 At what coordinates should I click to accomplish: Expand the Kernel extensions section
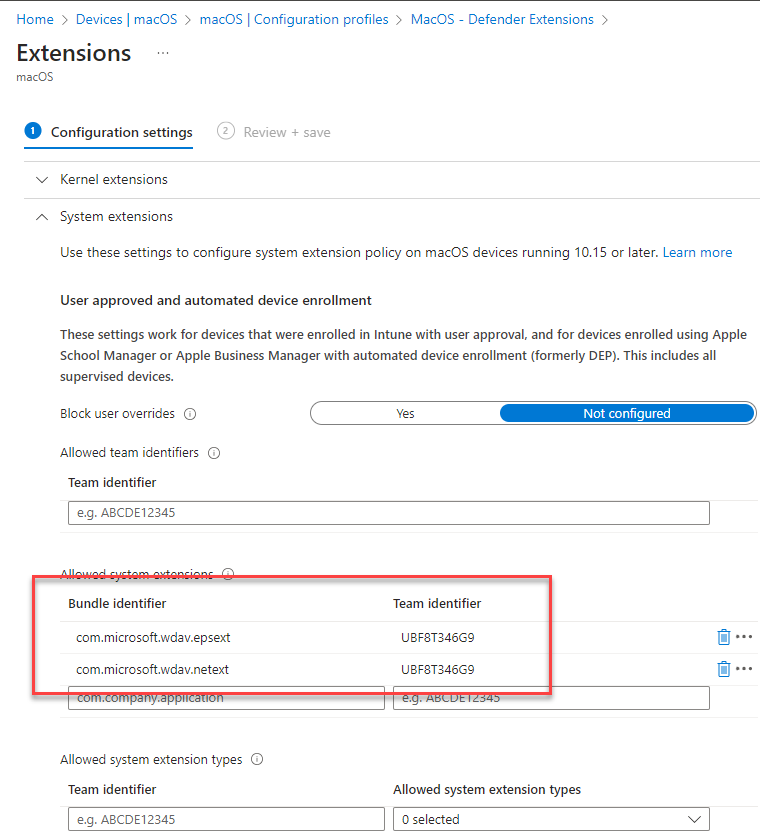pyautogui.click(x=114, y=180)
